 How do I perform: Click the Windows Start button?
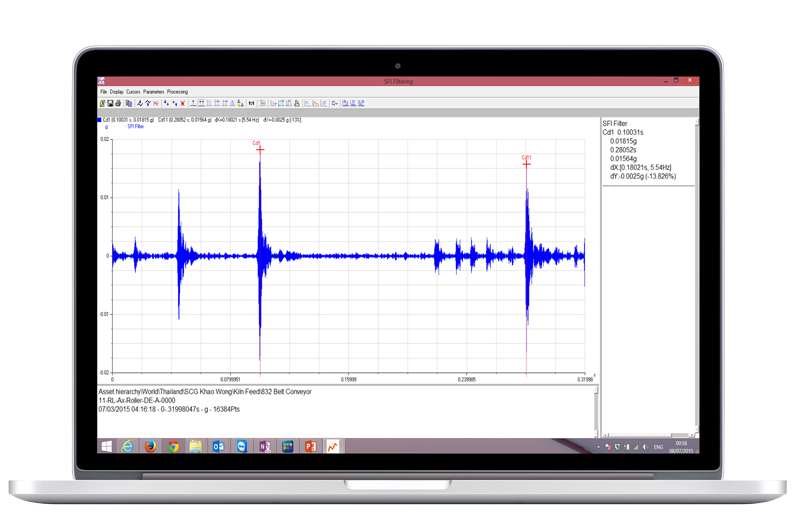pos(106,446)
